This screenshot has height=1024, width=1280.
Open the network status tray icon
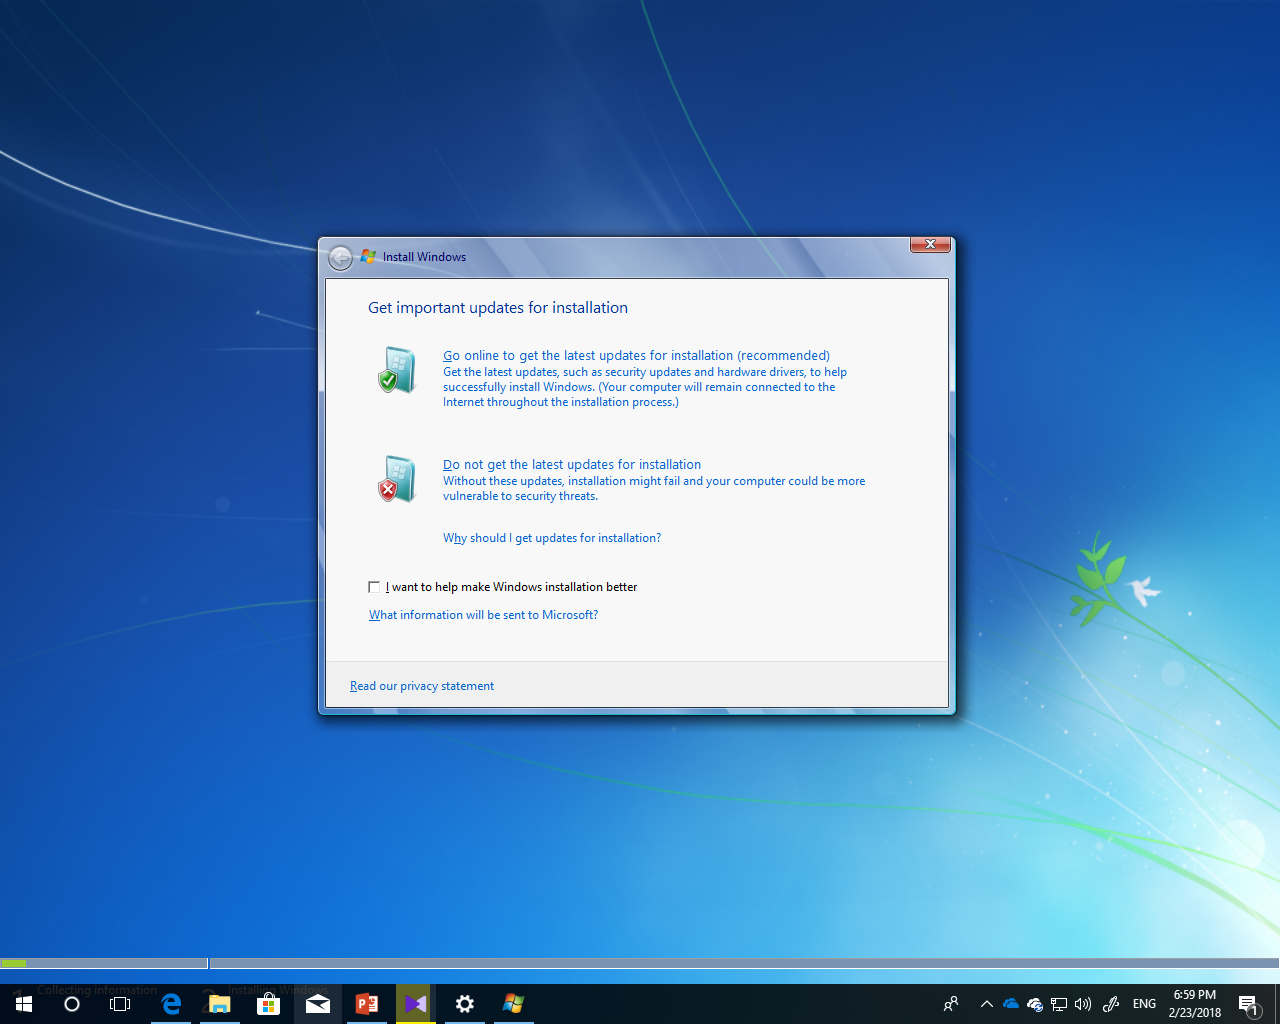[1059, 1004]
